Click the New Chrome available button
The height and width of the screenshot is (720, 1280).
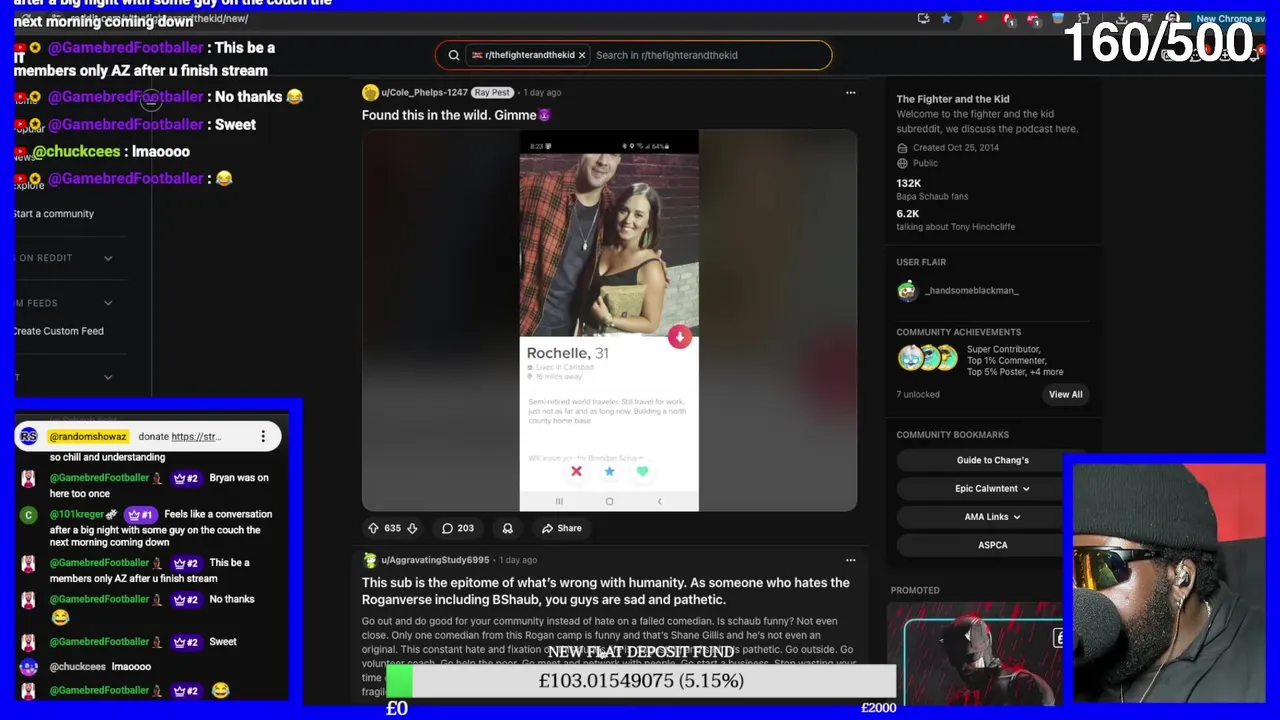1230,18
